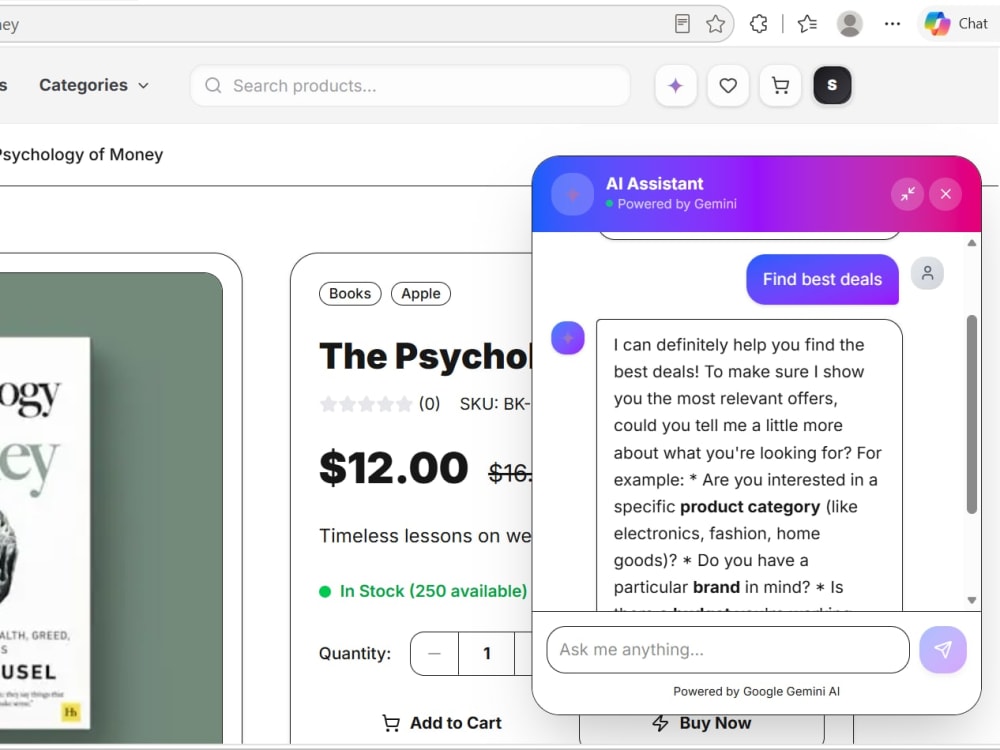Close the AI Assistant chat panel
Image resolution: width=1000 pixels, height=750 pixels.
pyautogui.click(x=946, y=194)
